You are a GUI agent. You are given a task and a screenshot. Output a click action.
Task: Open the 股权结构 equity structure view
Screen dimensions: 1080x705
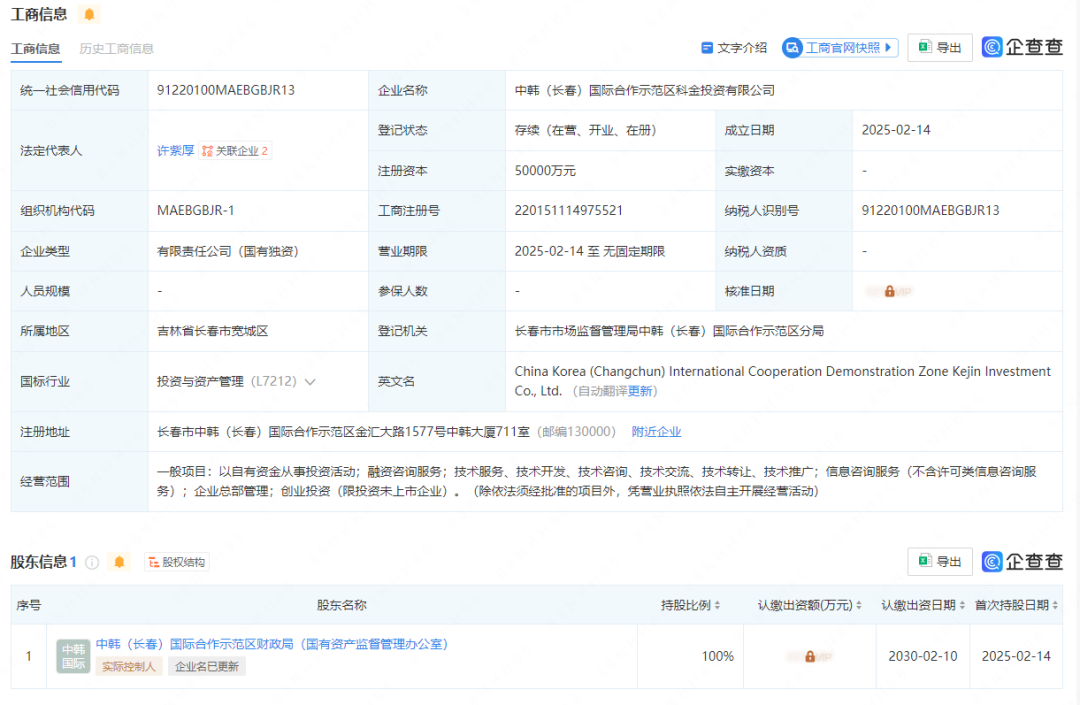(x=177, y=562)
